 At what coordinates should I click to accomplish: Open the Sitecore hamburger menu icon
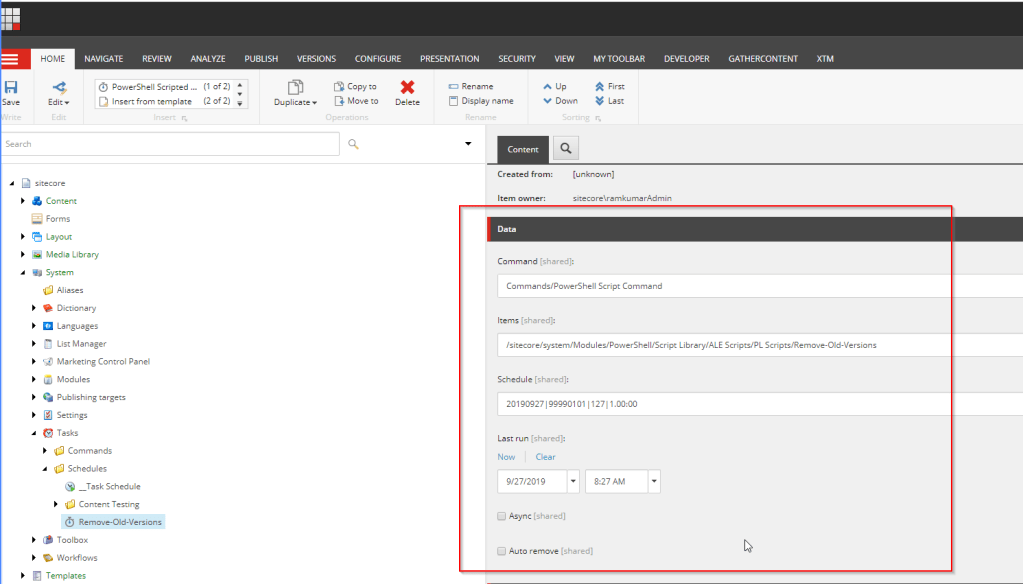(x=10, y=59)
